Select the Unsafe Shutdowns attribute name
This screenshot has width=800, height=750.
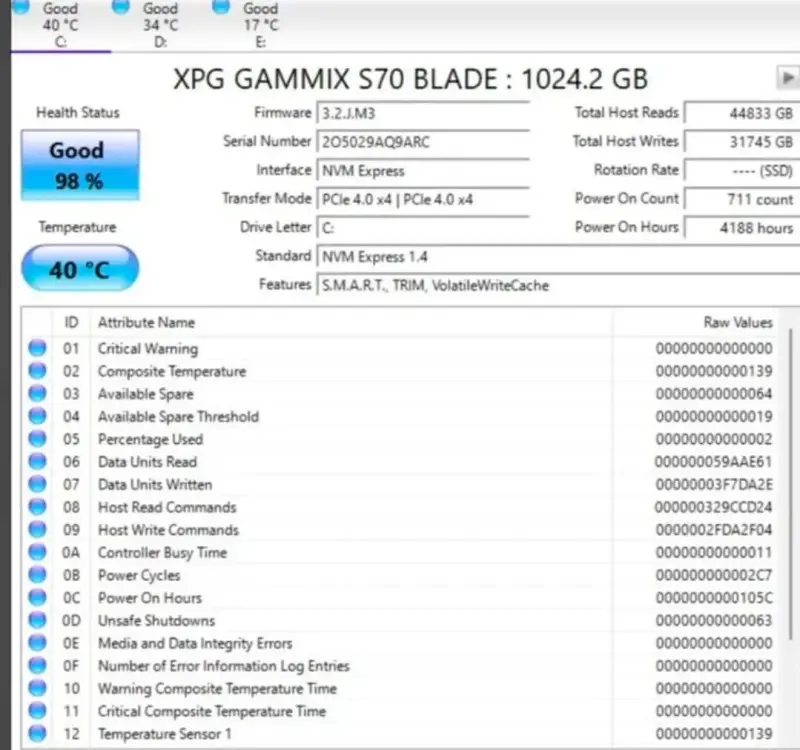[x=157, y=620]
